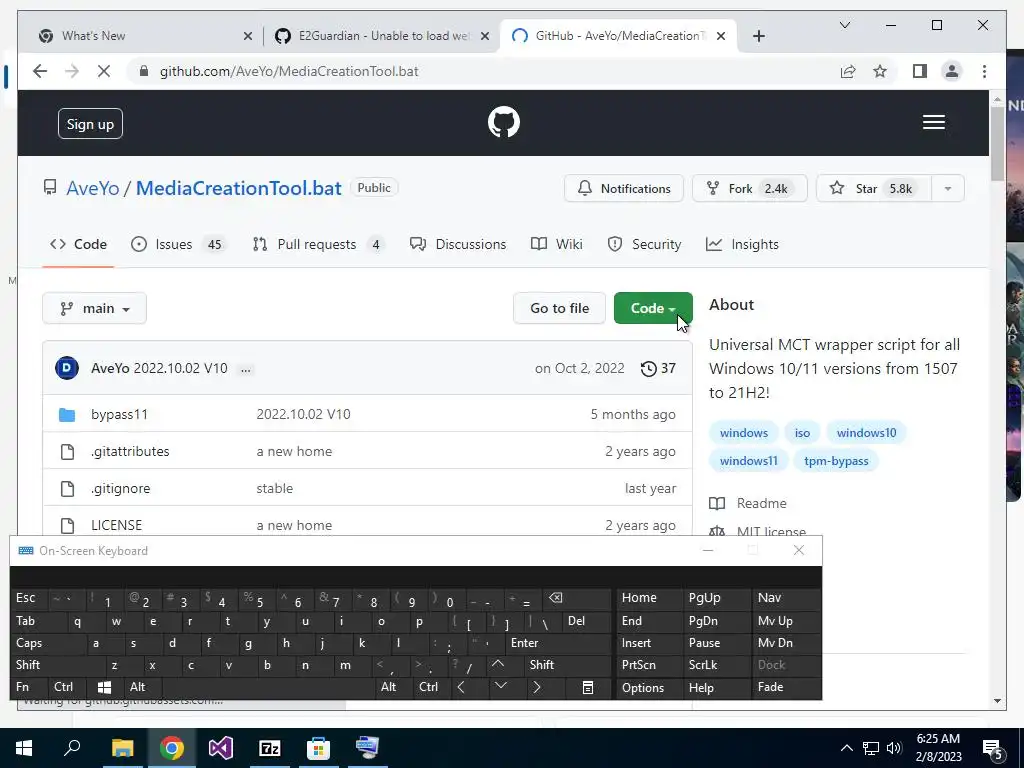Click the Sign up button
Screen dimensions: 1024x768
[90, 124]
